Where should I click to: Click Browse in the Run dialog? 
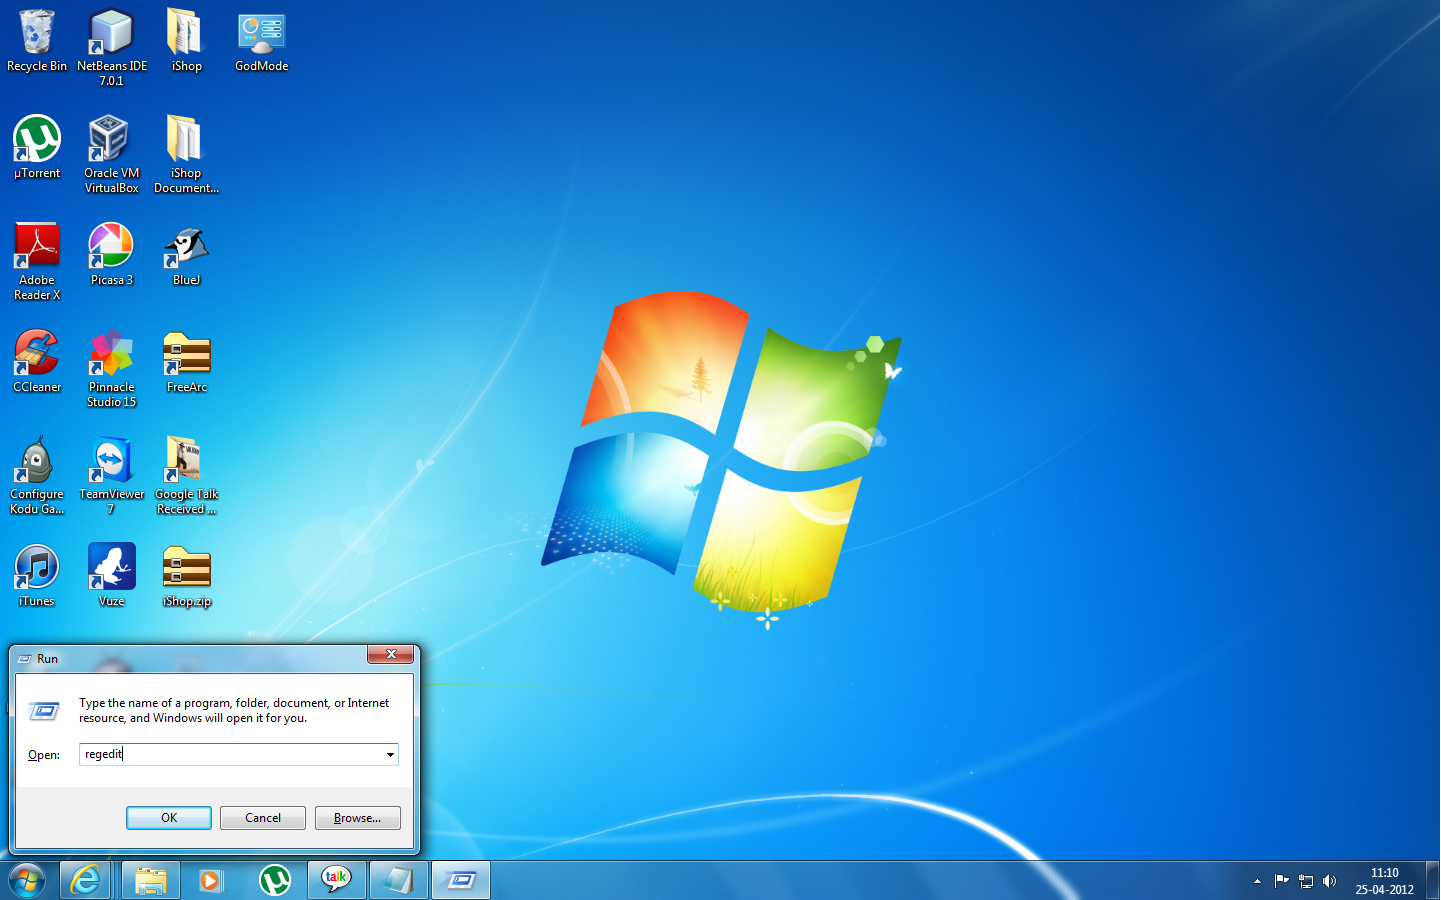[357, 817]
